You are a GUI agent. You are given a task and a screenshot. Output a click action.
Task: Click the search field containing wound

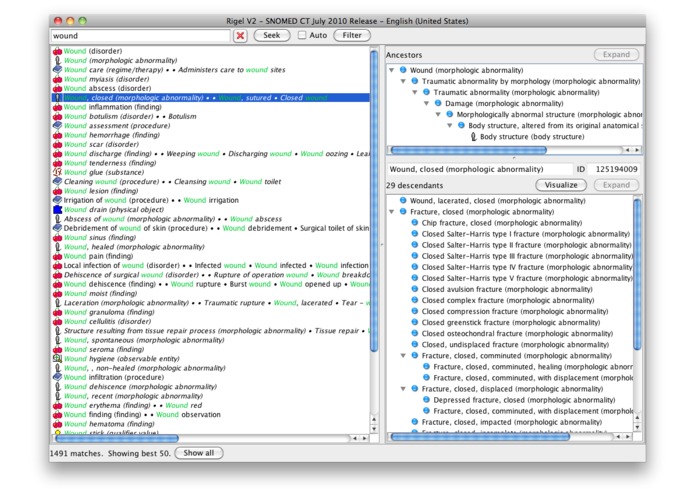pos(141,36)
